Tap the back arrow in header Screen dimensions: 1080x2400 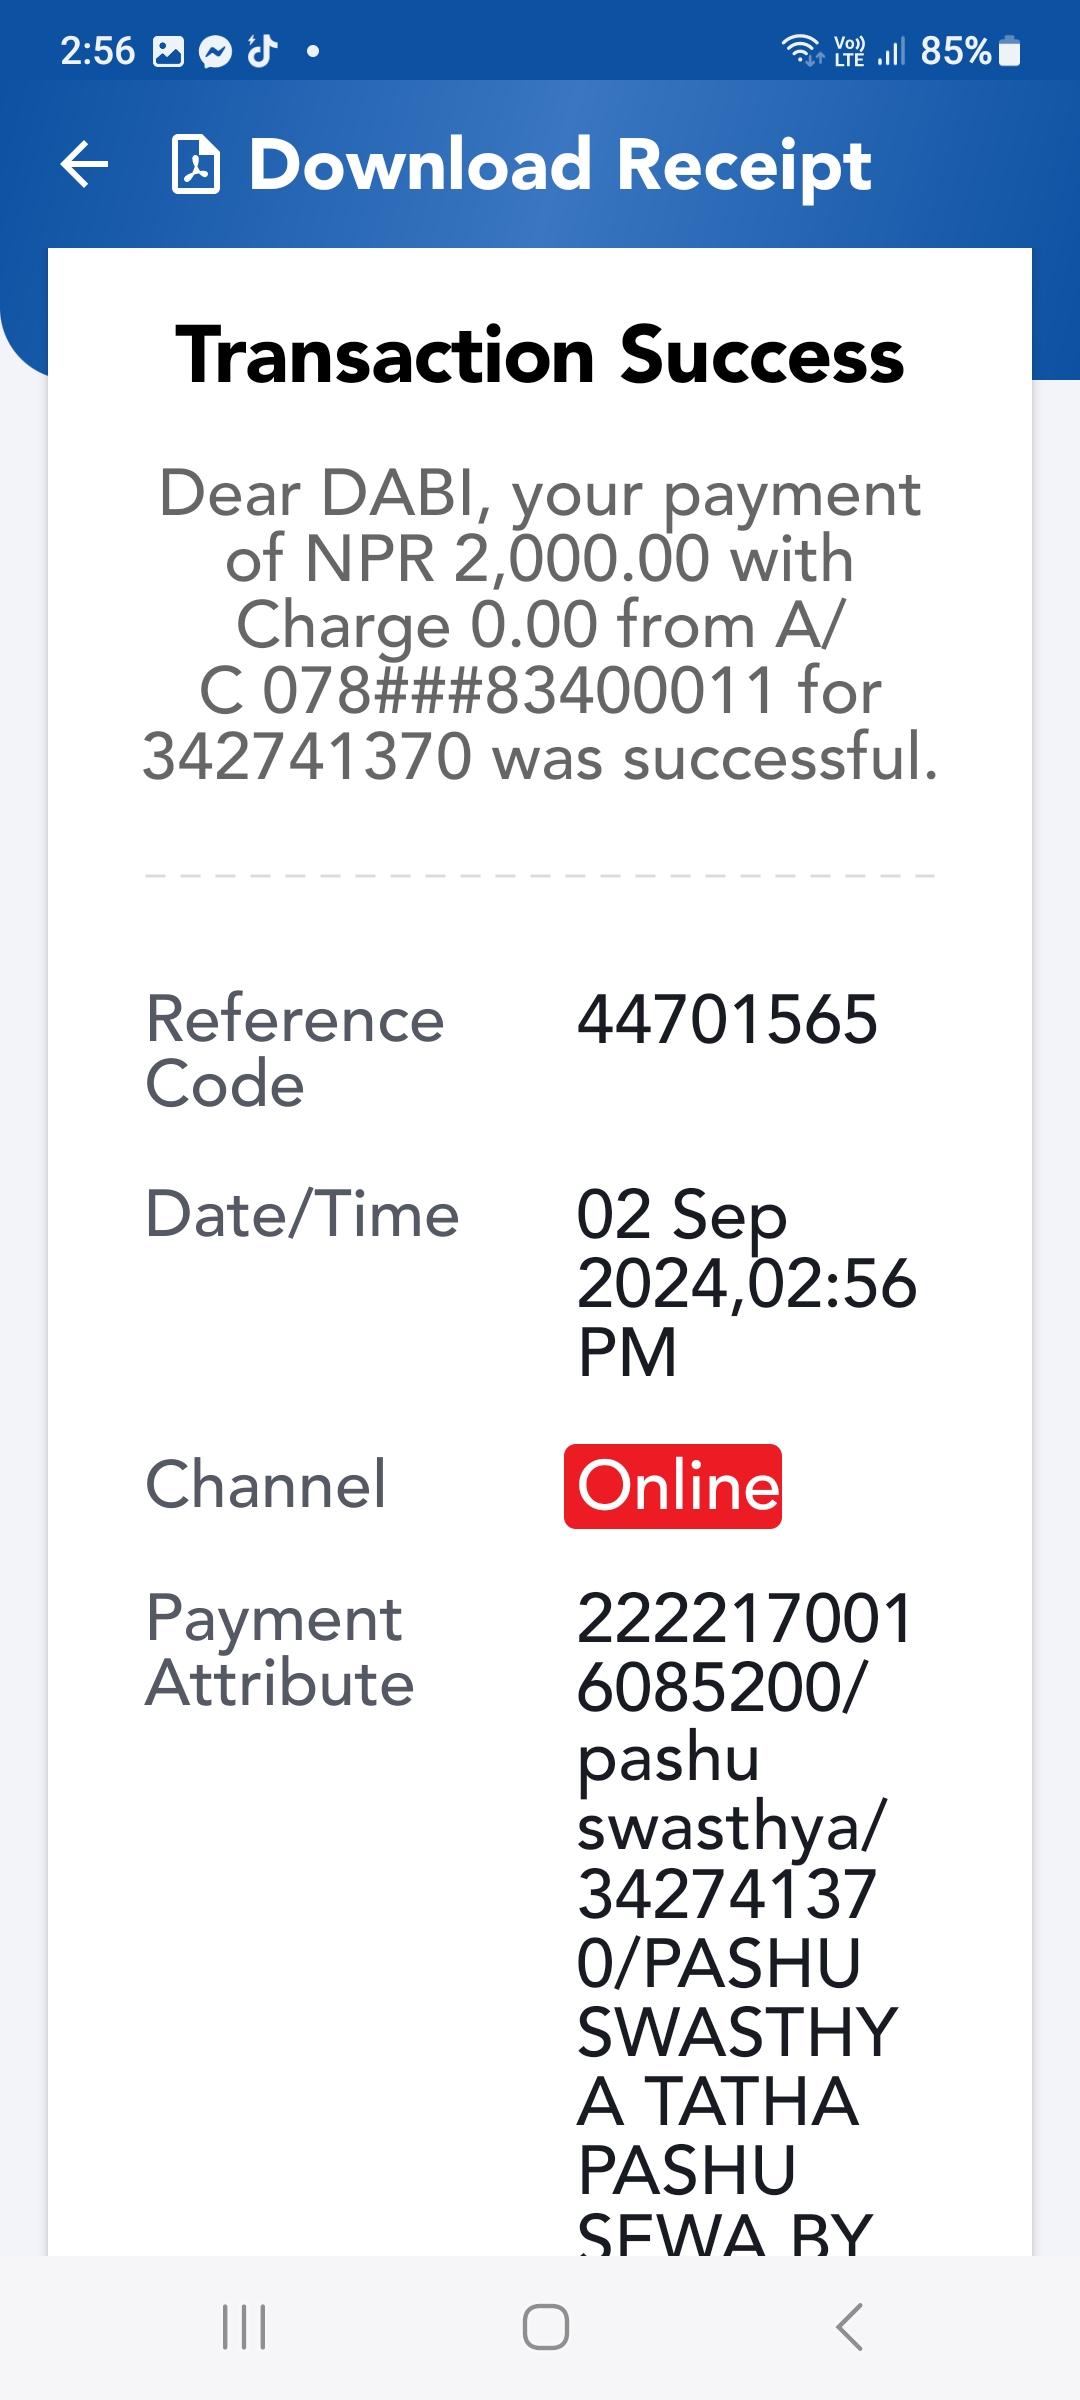(84, 165)
